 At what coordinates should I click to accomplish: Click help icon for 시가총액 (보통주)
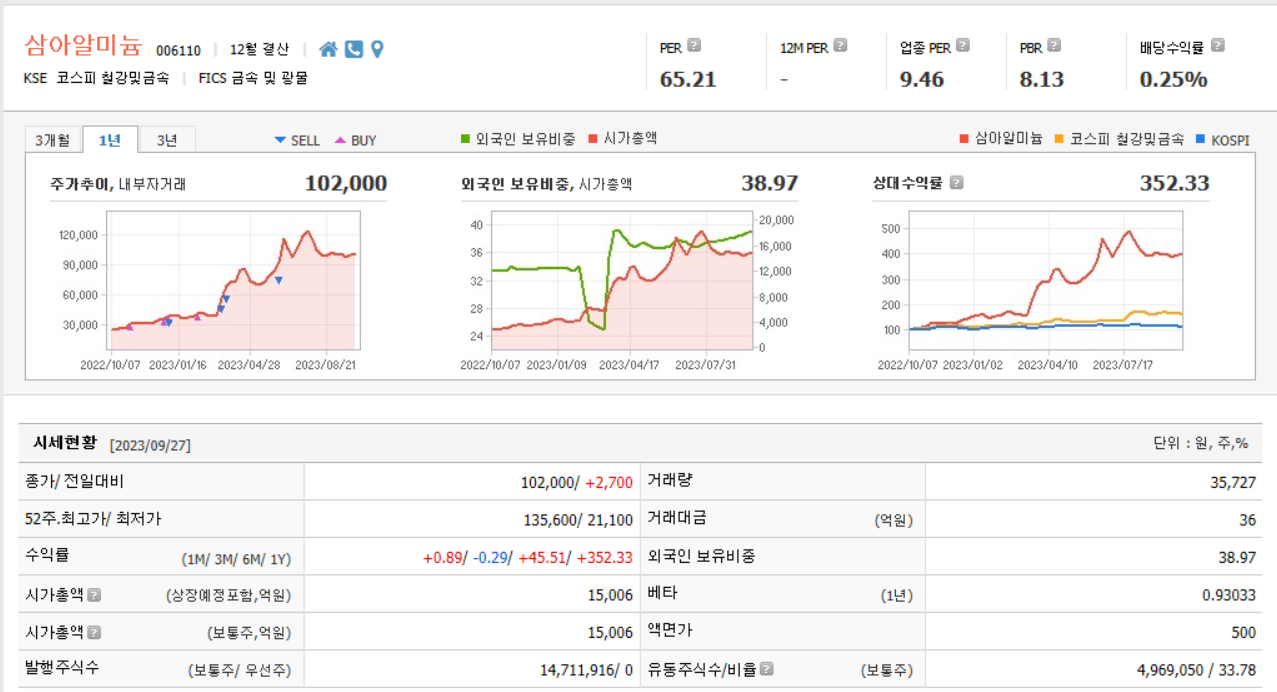[94, 632]
